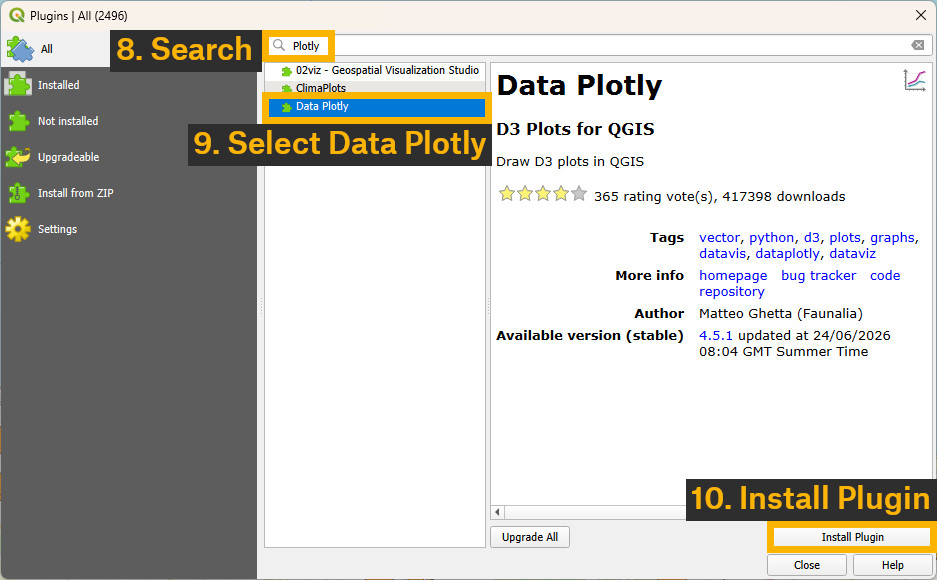
Task: Click the Data Plotly chart logo icon
Action: [x=914, y=80]
